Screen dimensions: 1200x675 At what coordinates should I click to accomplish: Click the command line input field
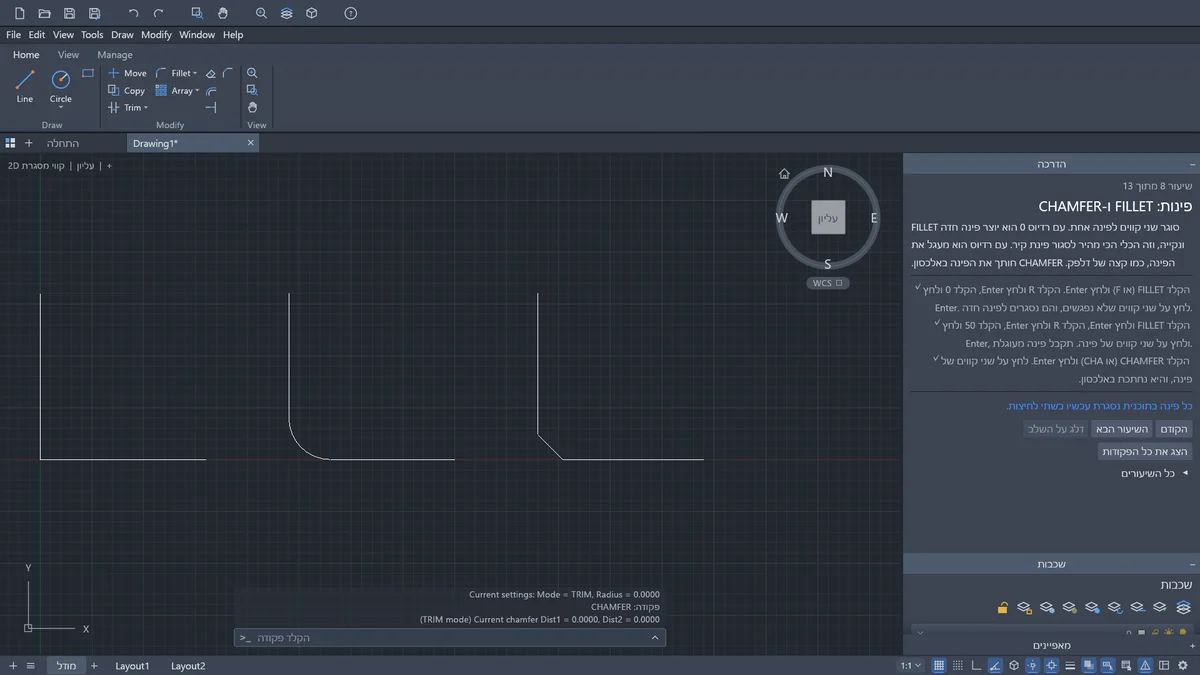pyautogui.click(x=449, y=637)
